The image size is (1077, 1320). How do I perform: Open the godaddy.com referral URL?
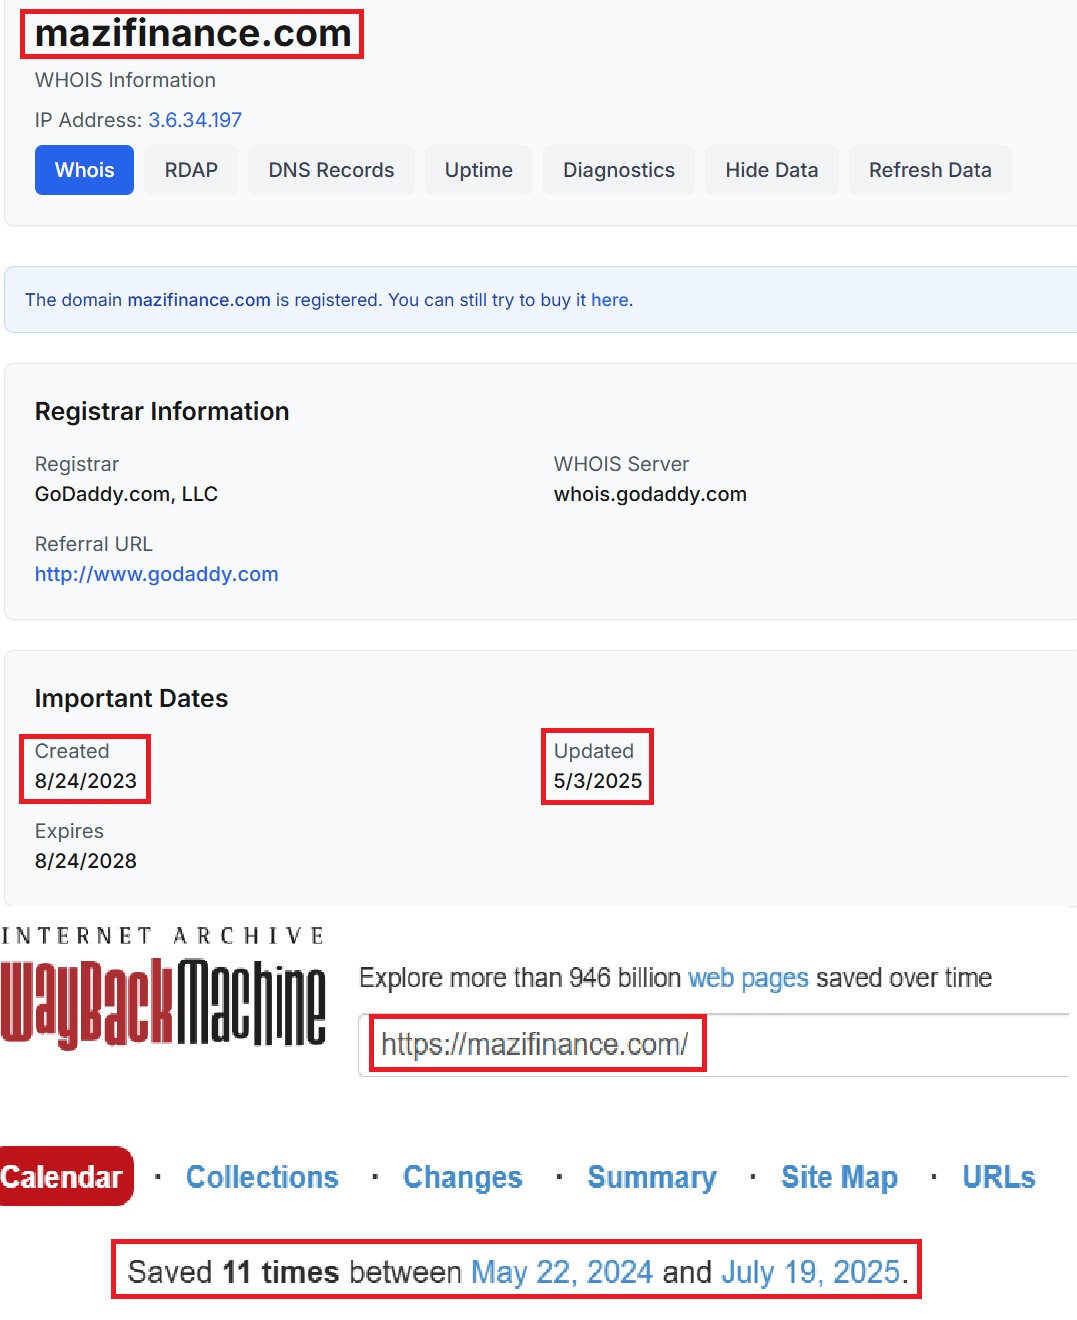(157, 574)
